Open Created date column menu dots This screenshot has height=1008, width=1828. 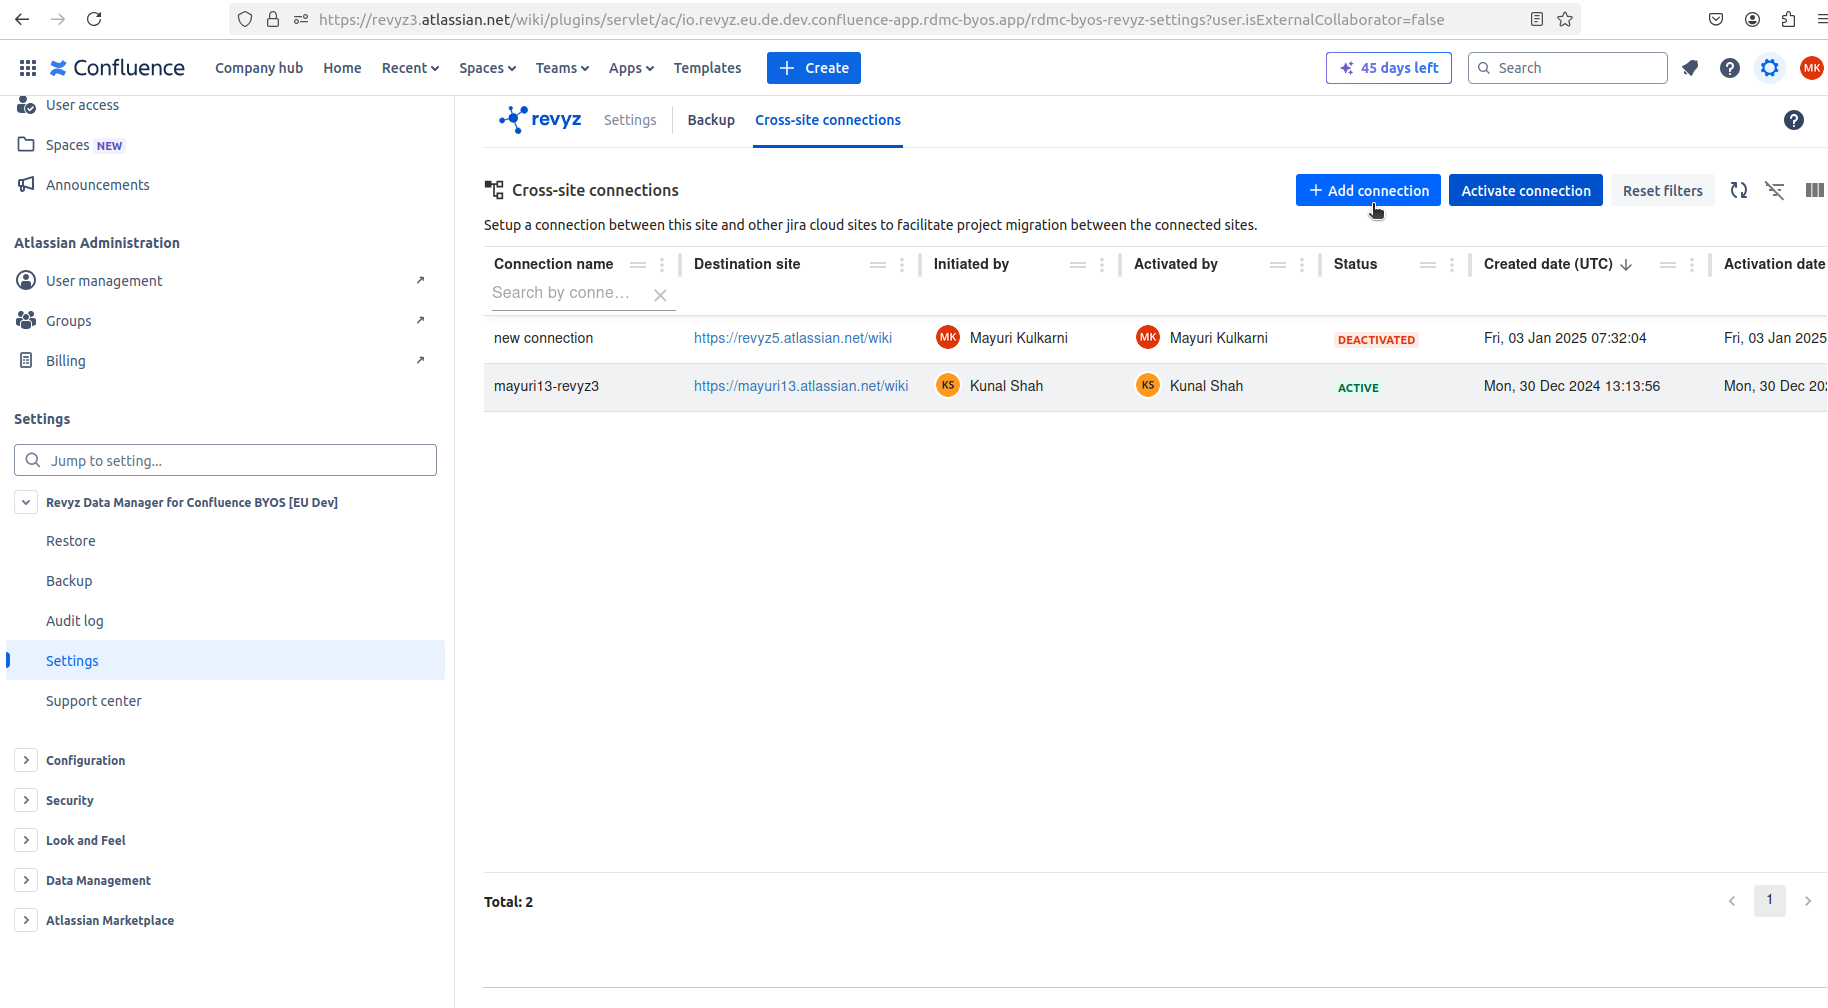tap(1692, 264)
